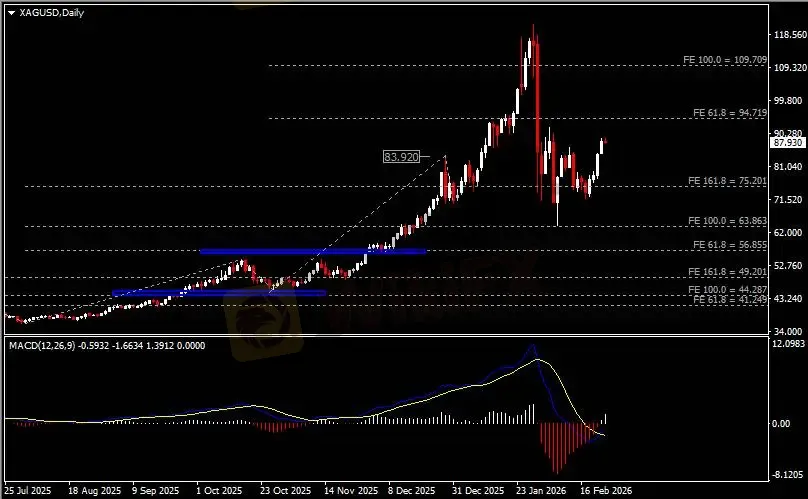Click the 23 Oct 2025 date label
808x499 pixels.
(285, 490)
